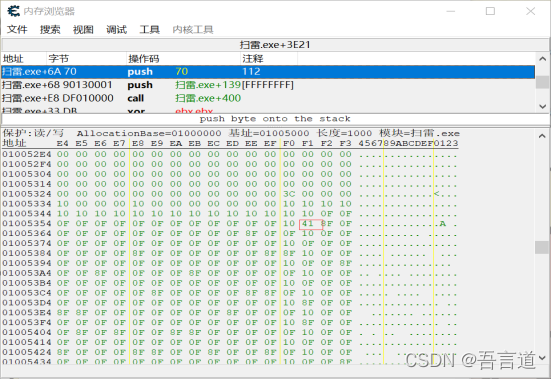
Task: Click the Cheat Engine logo icon in title bar
Action: point(13,11)
